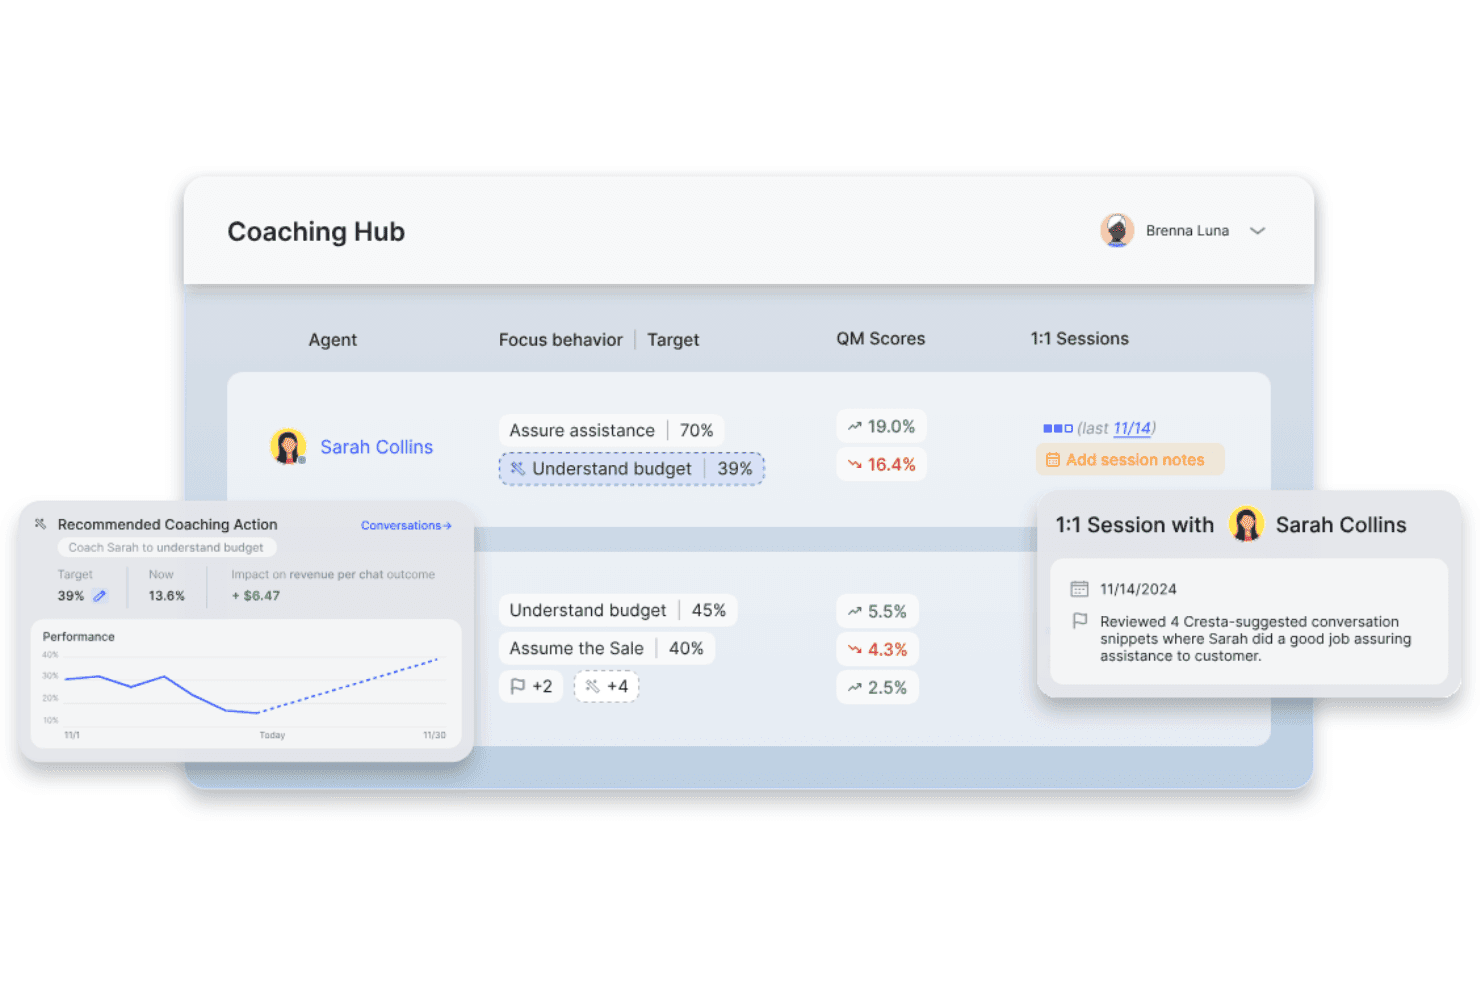The image size is (1480, 987).
Task: Open the 19.0% upward QM score
Action: 881,426
